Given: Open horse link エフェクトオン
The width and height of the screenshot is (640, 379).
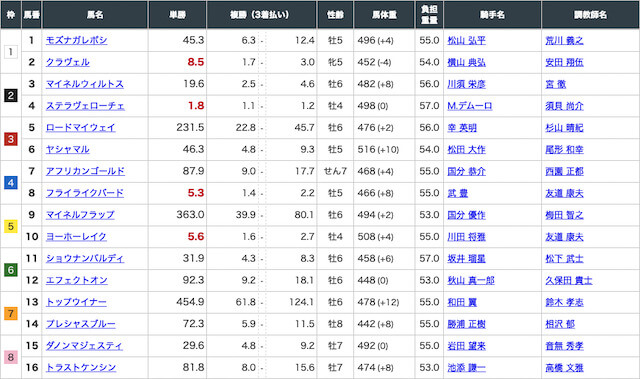Looking at the screenshot, I should point(76,281).
